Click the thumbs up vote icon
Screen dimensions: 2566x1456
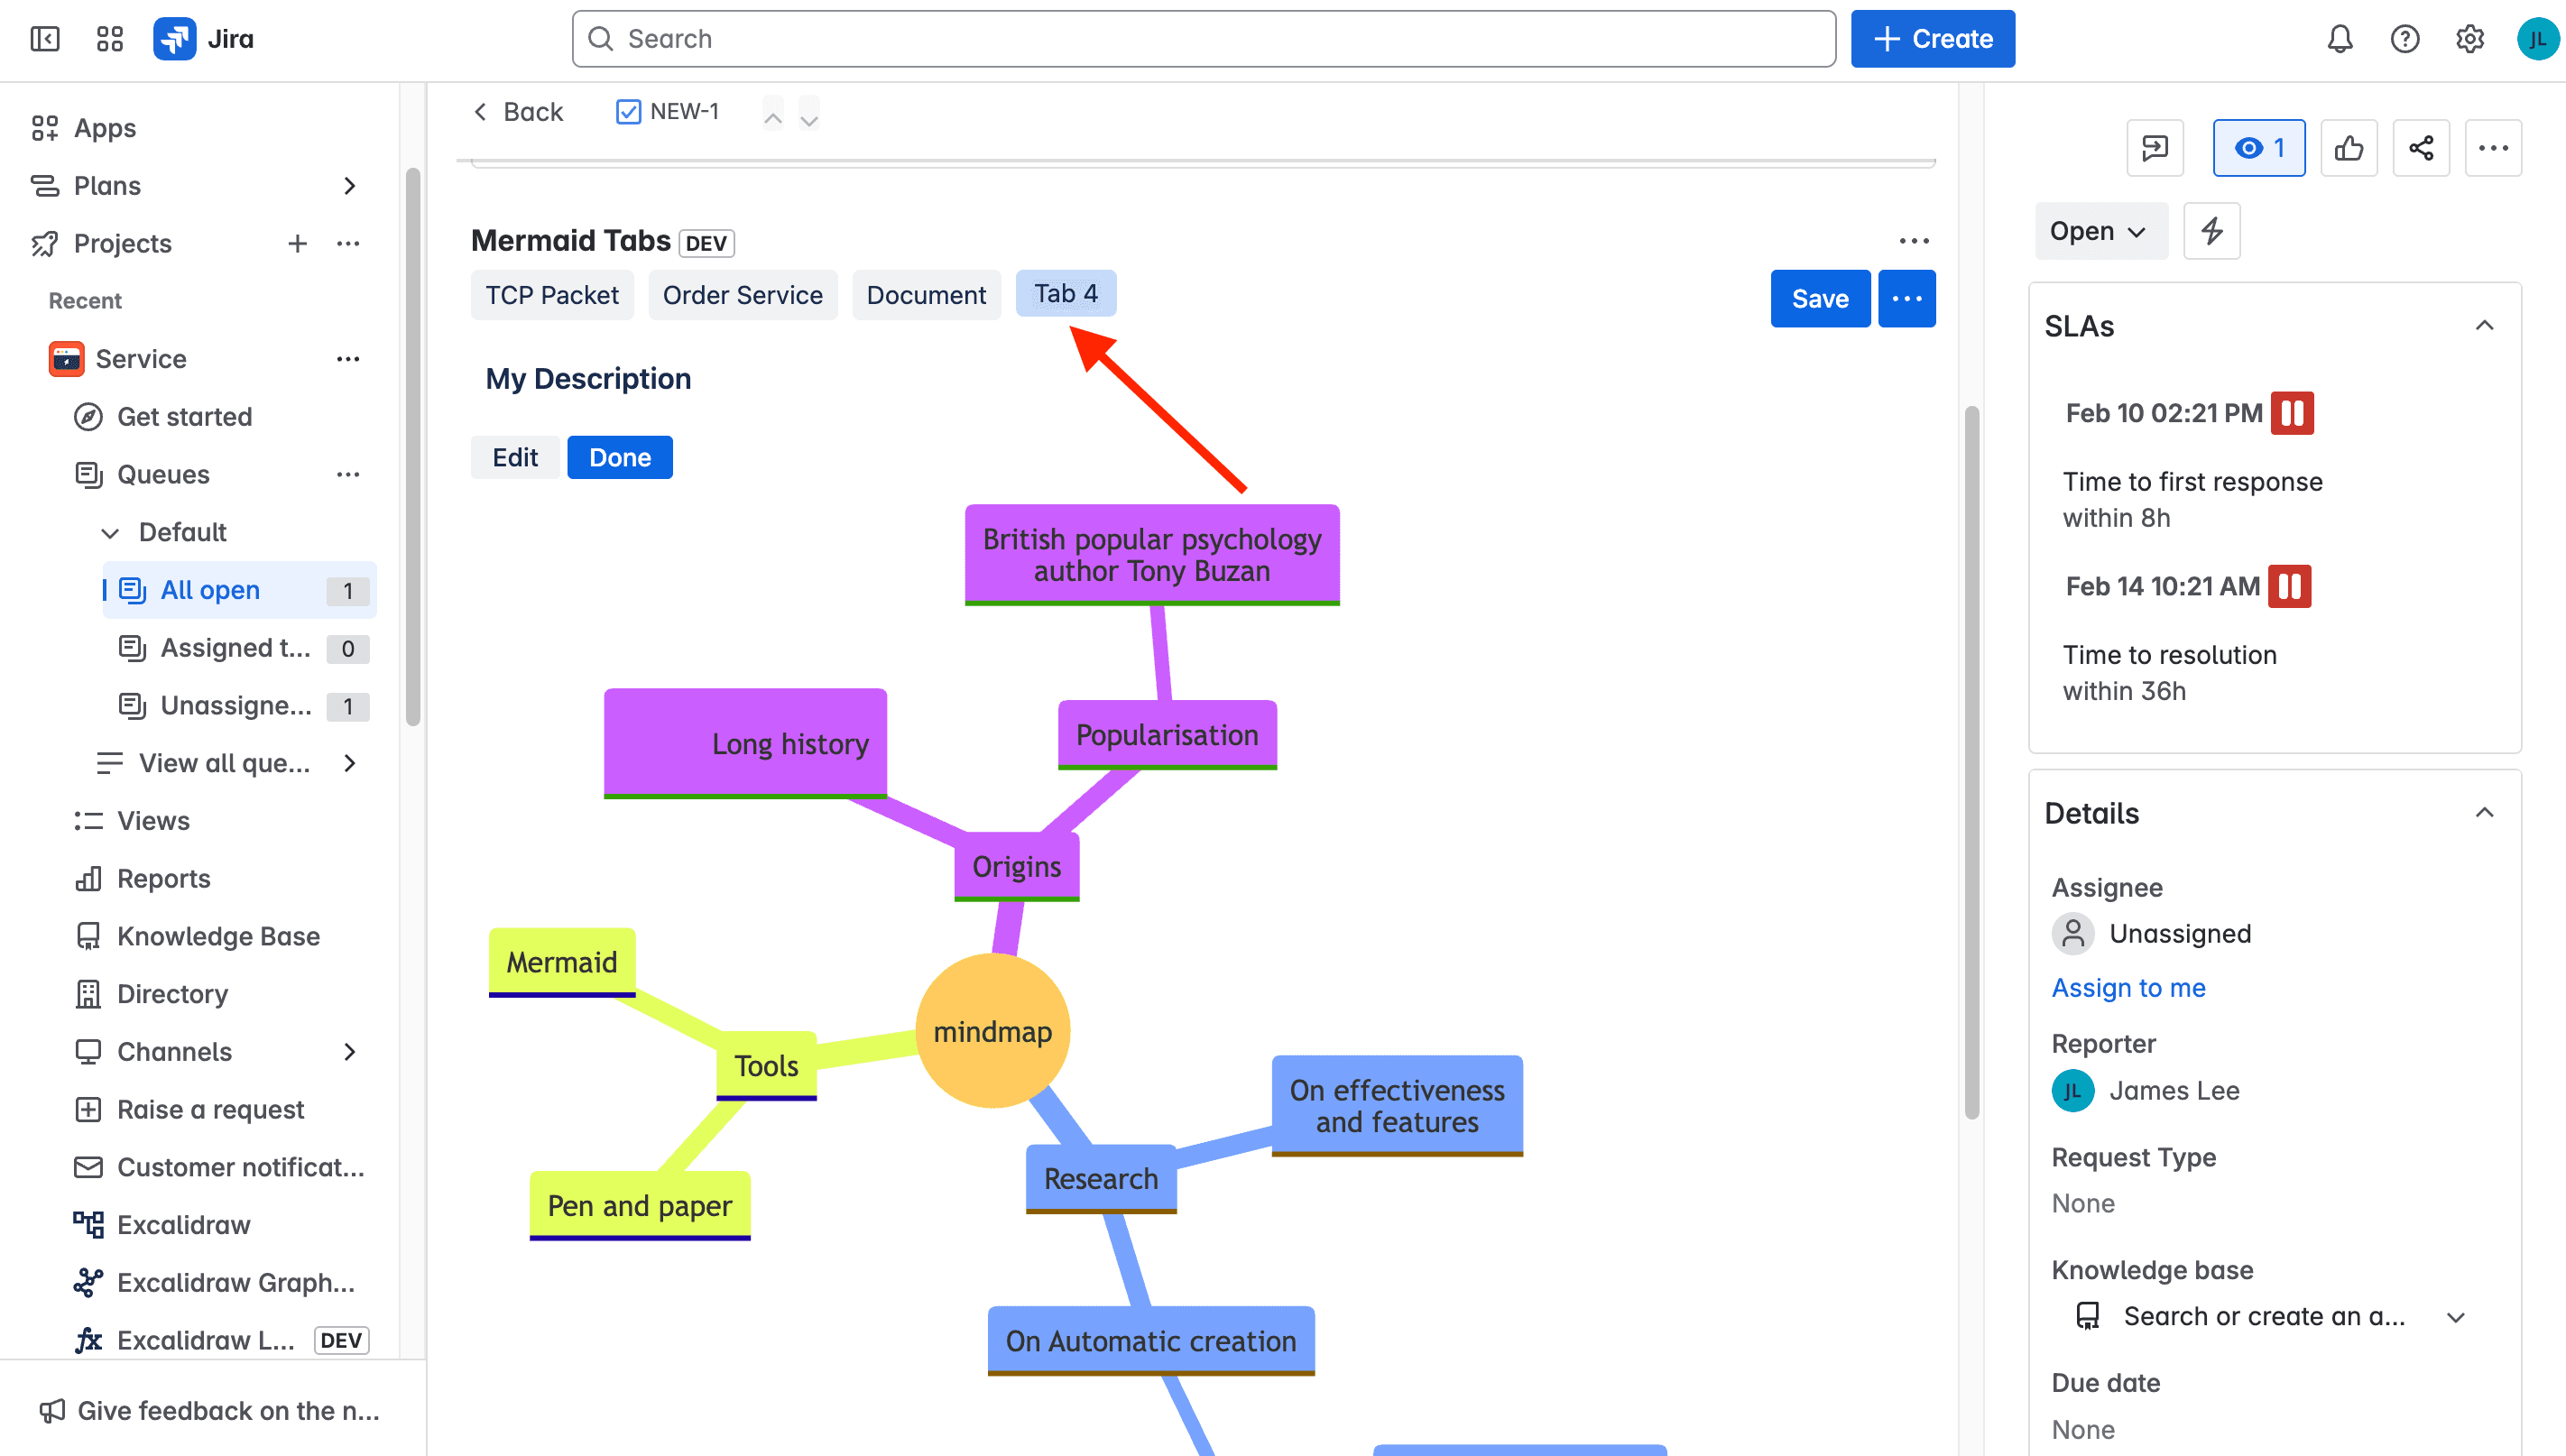click(2348, 148)
